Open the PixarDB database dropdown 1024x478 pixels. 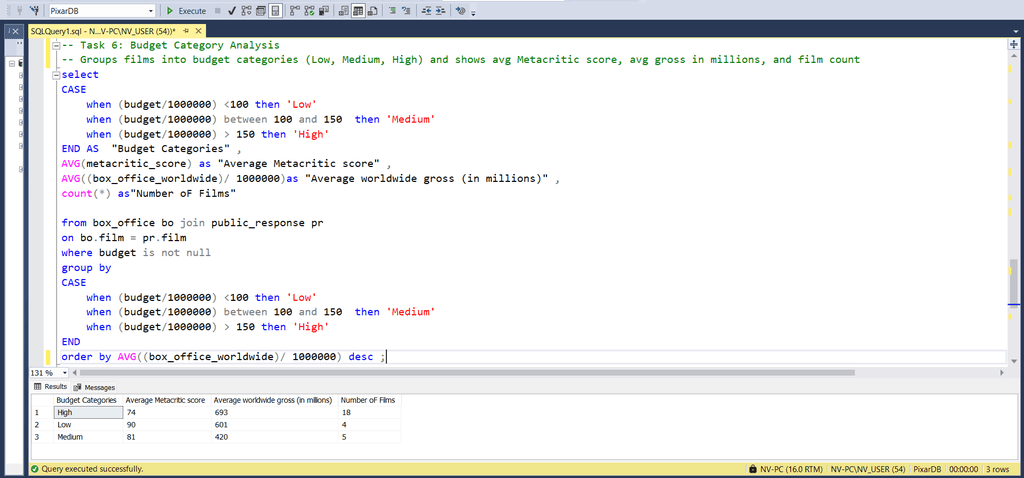[x=150, y=10]
